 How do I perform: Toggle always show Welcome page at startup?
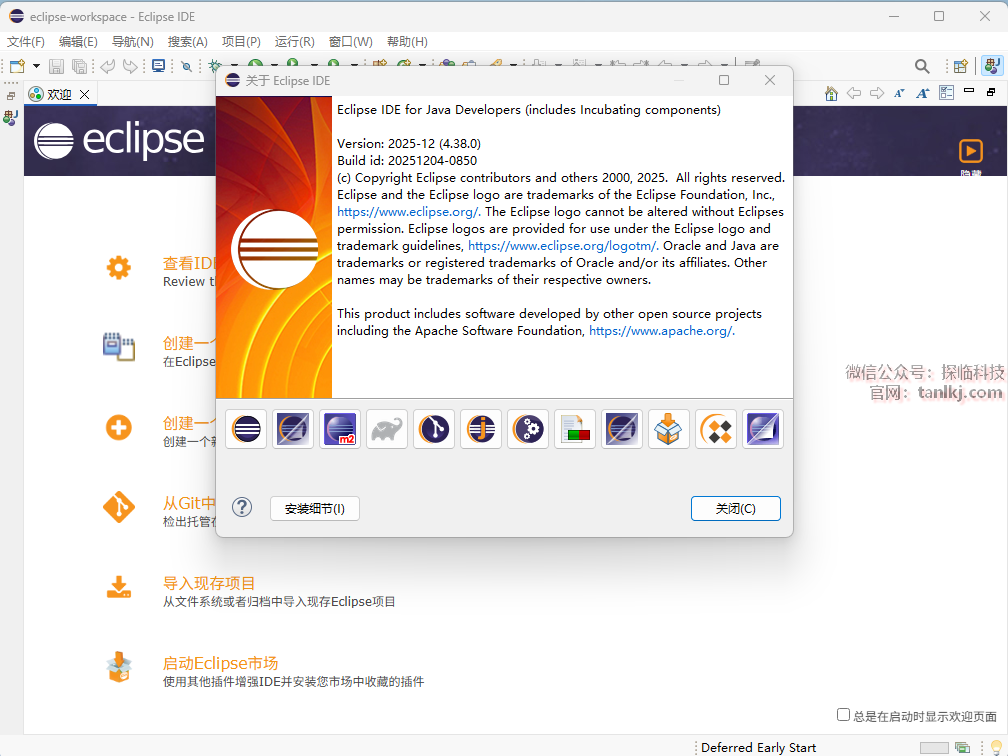click(x=843, y=715)
